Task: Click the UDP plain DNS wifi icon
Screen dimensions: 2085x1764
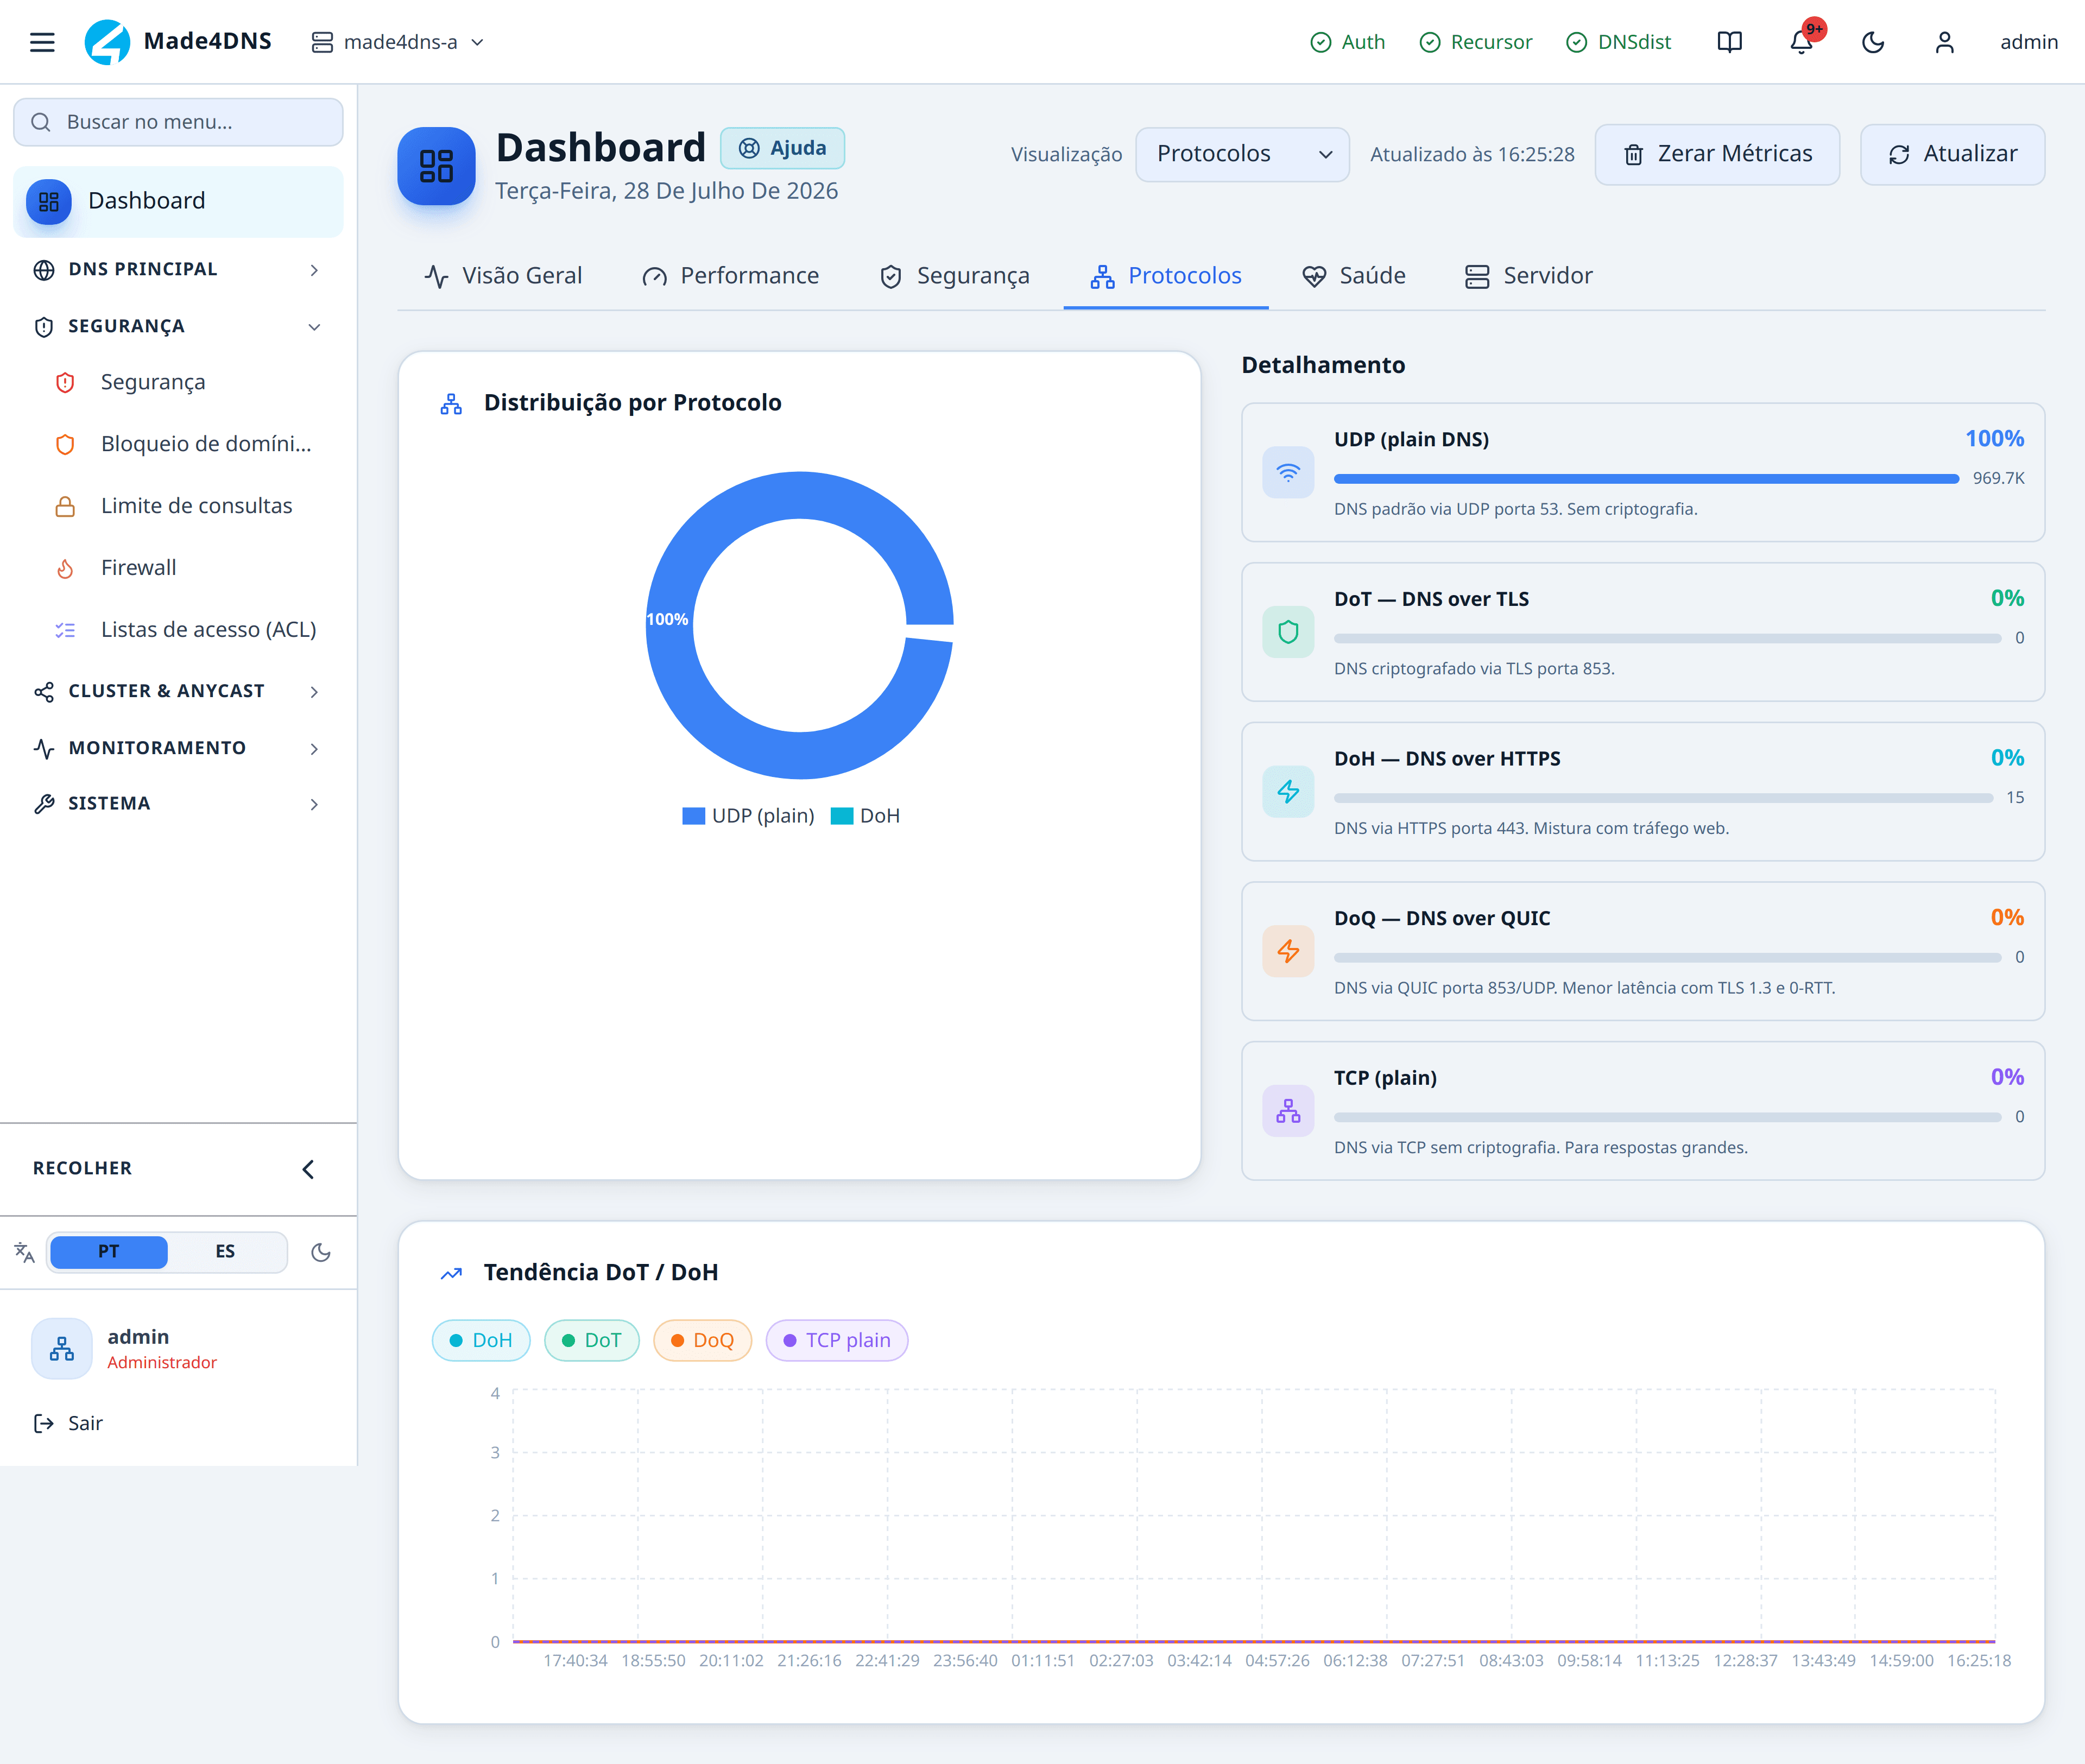Action: click(x=1288, y=472)
